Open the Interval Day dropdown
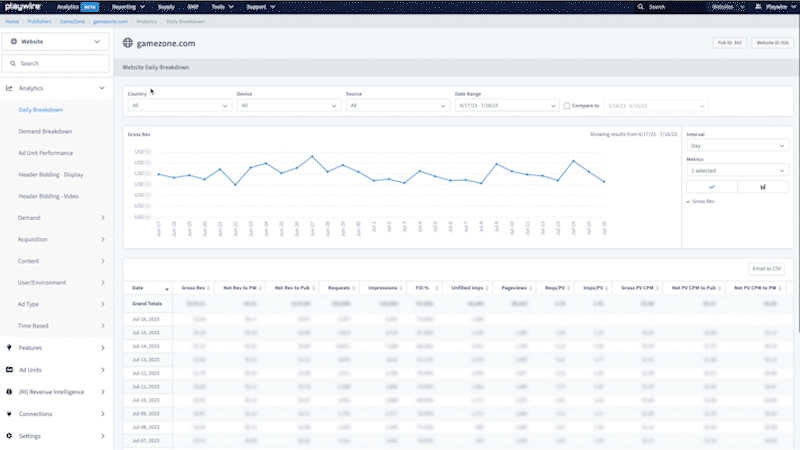The width and height of the screenshot is (800, 450). [737, 145]
